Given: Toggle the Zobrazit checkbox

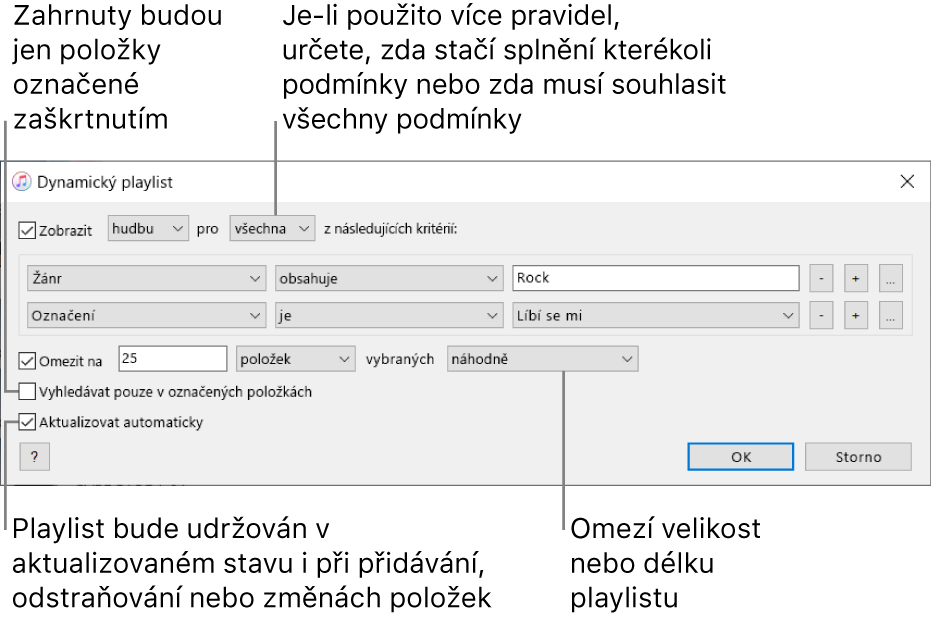Looking at the screenshot, I should click(27, 230).
